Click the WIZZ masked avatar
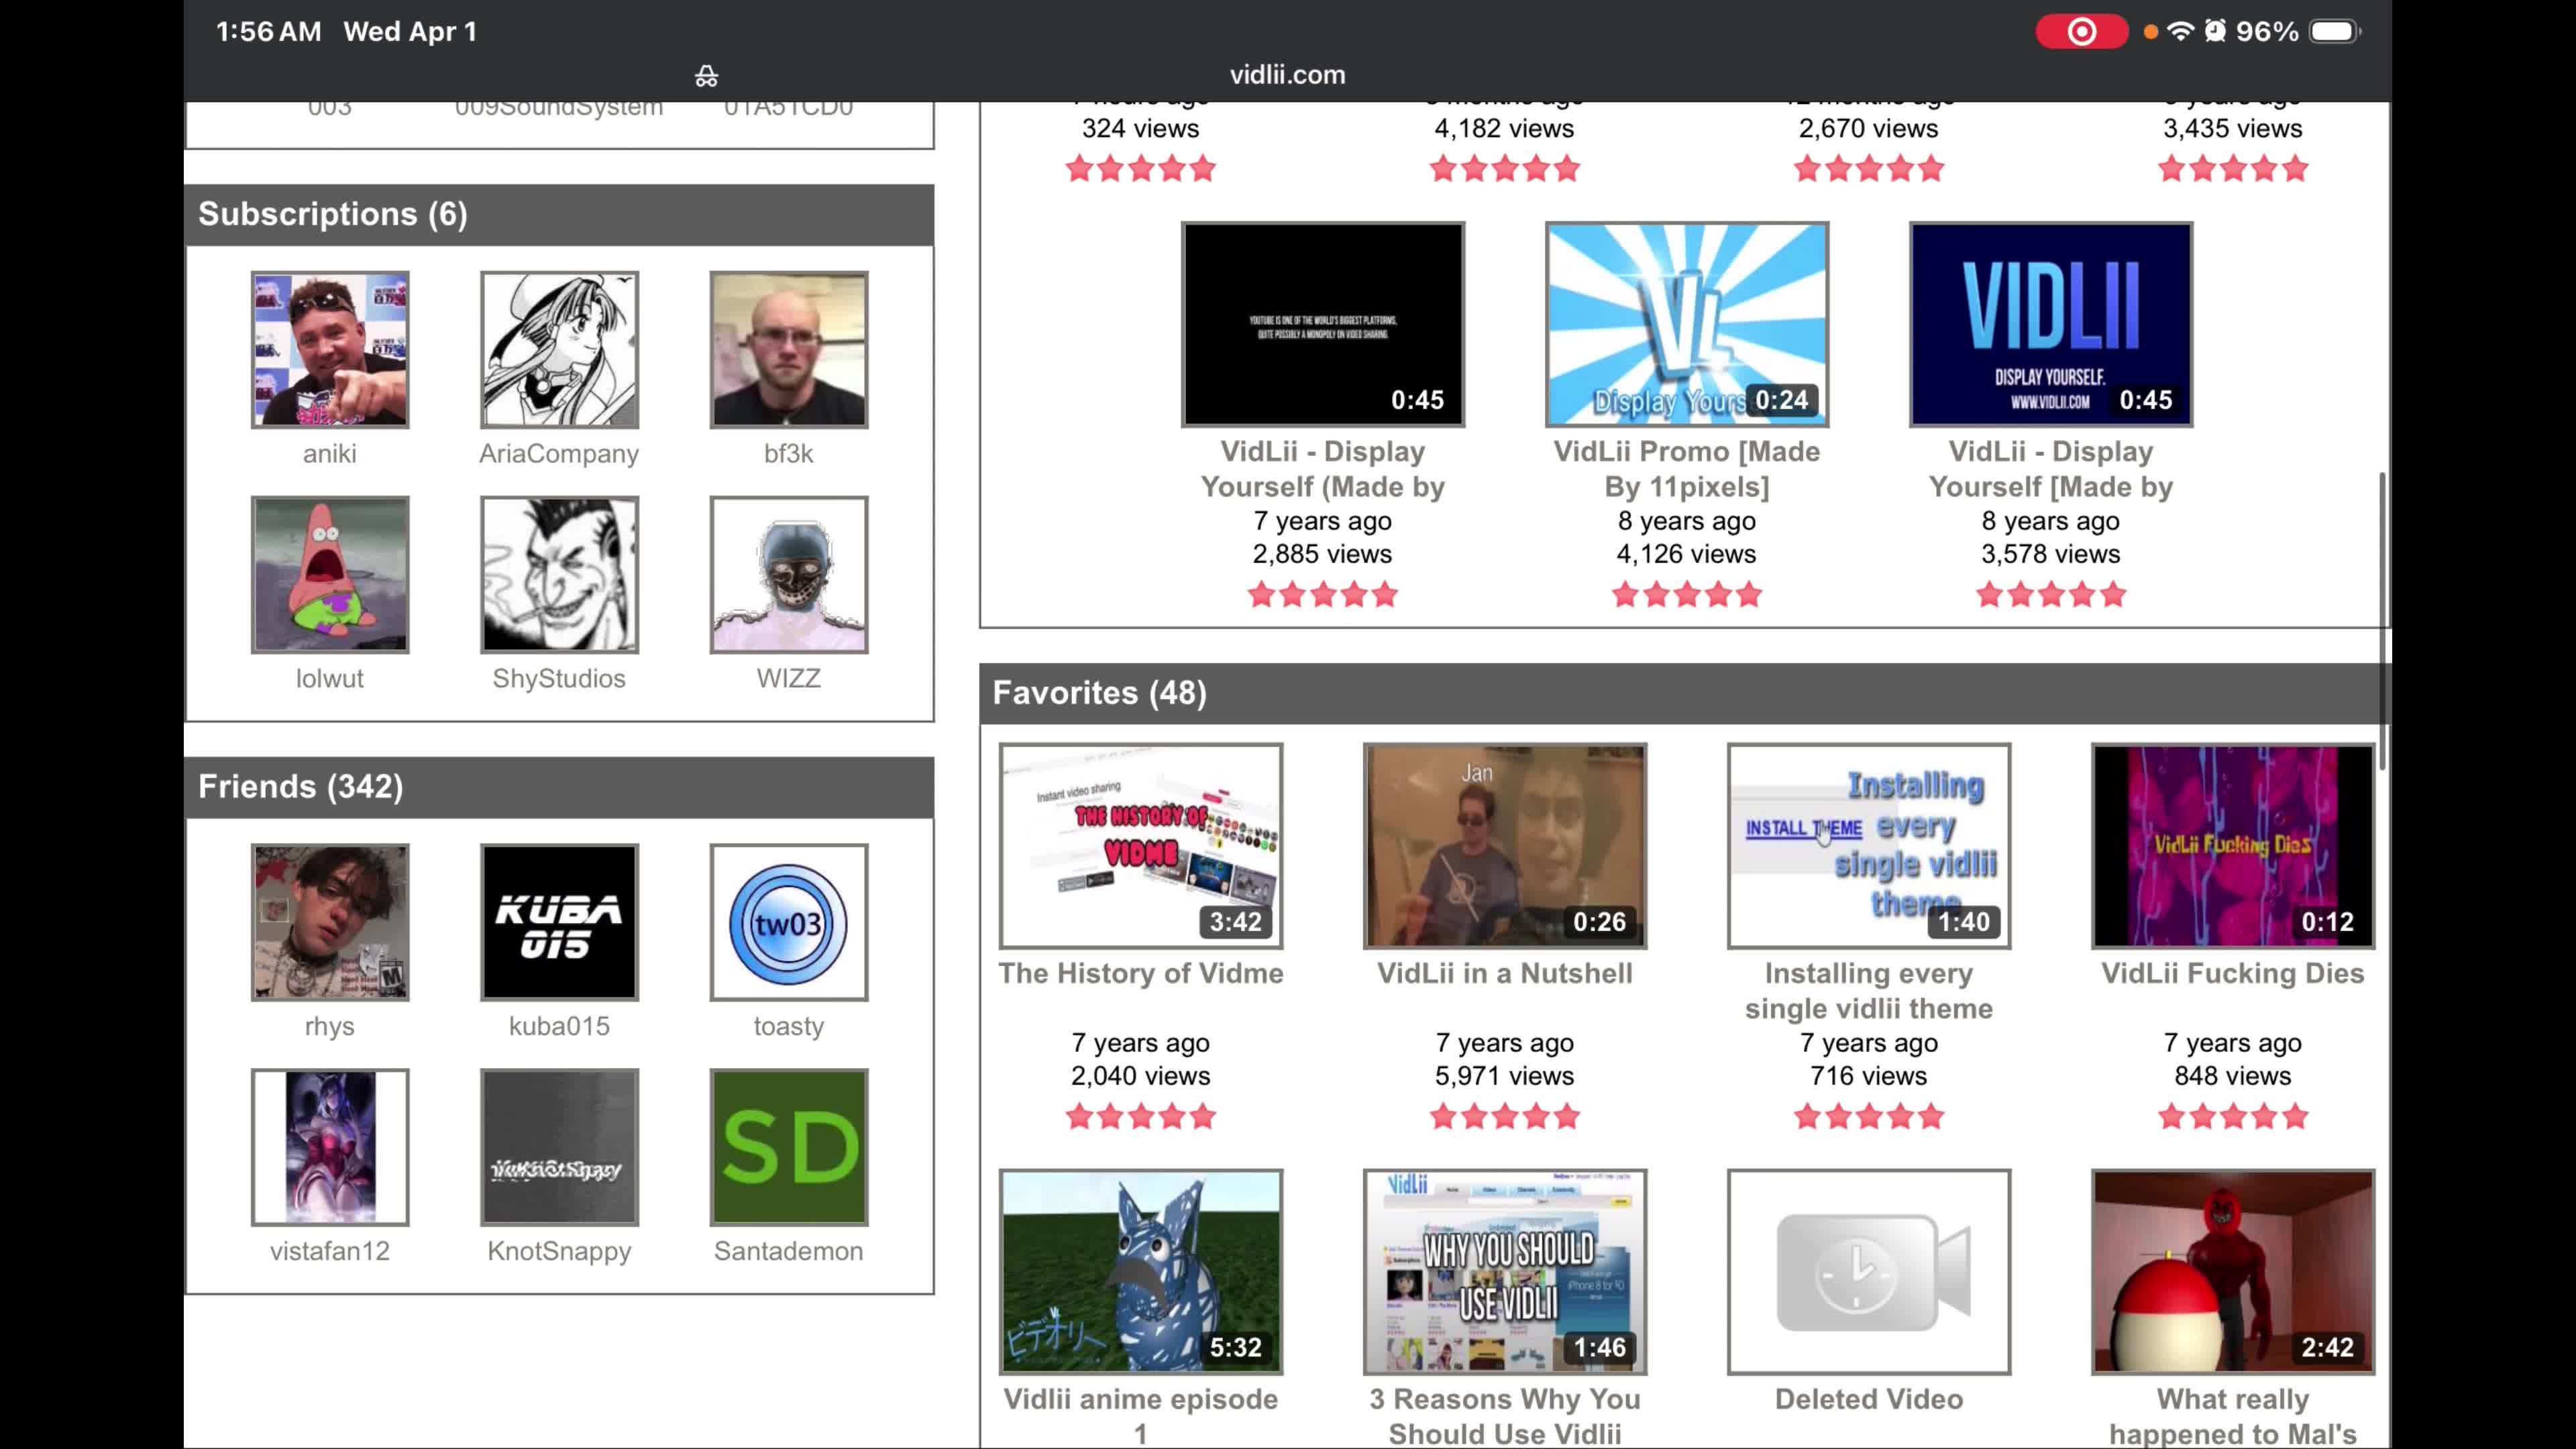Screen dimensions: 2576x1449 pyautogui.click(x=788, y=574)
